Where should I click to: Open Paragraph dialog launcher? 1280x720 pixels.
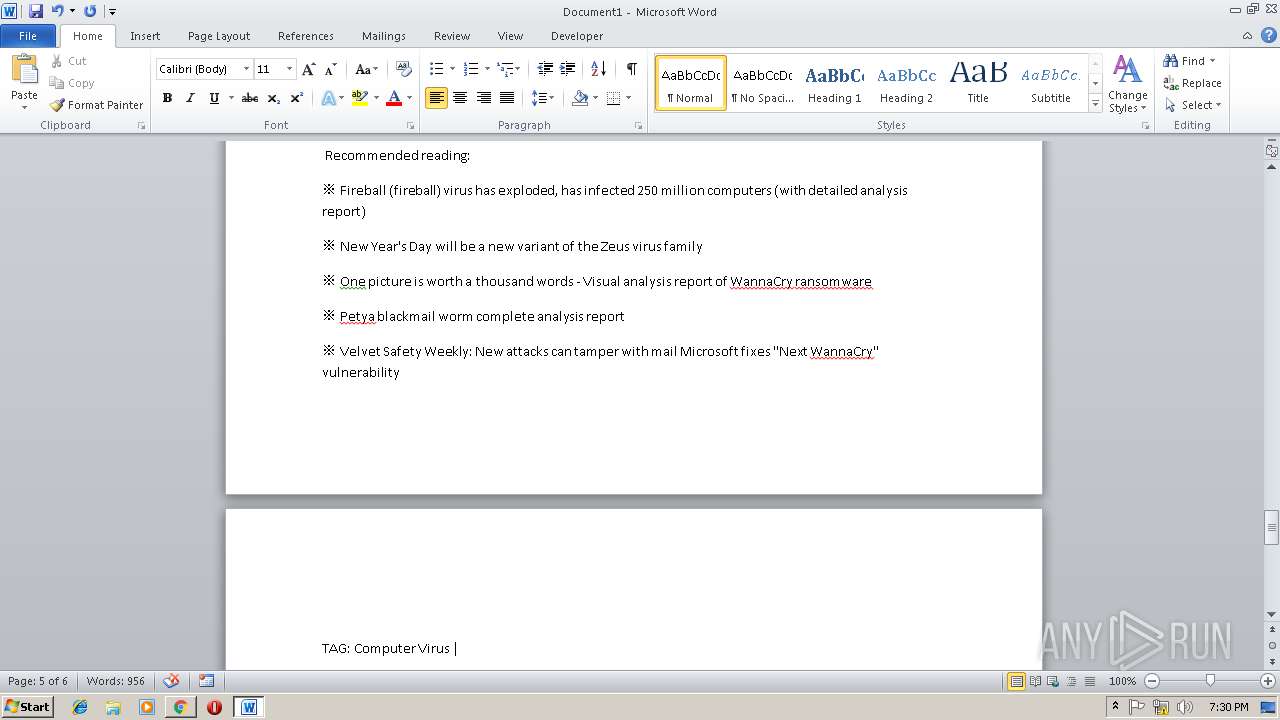point(638,126)
